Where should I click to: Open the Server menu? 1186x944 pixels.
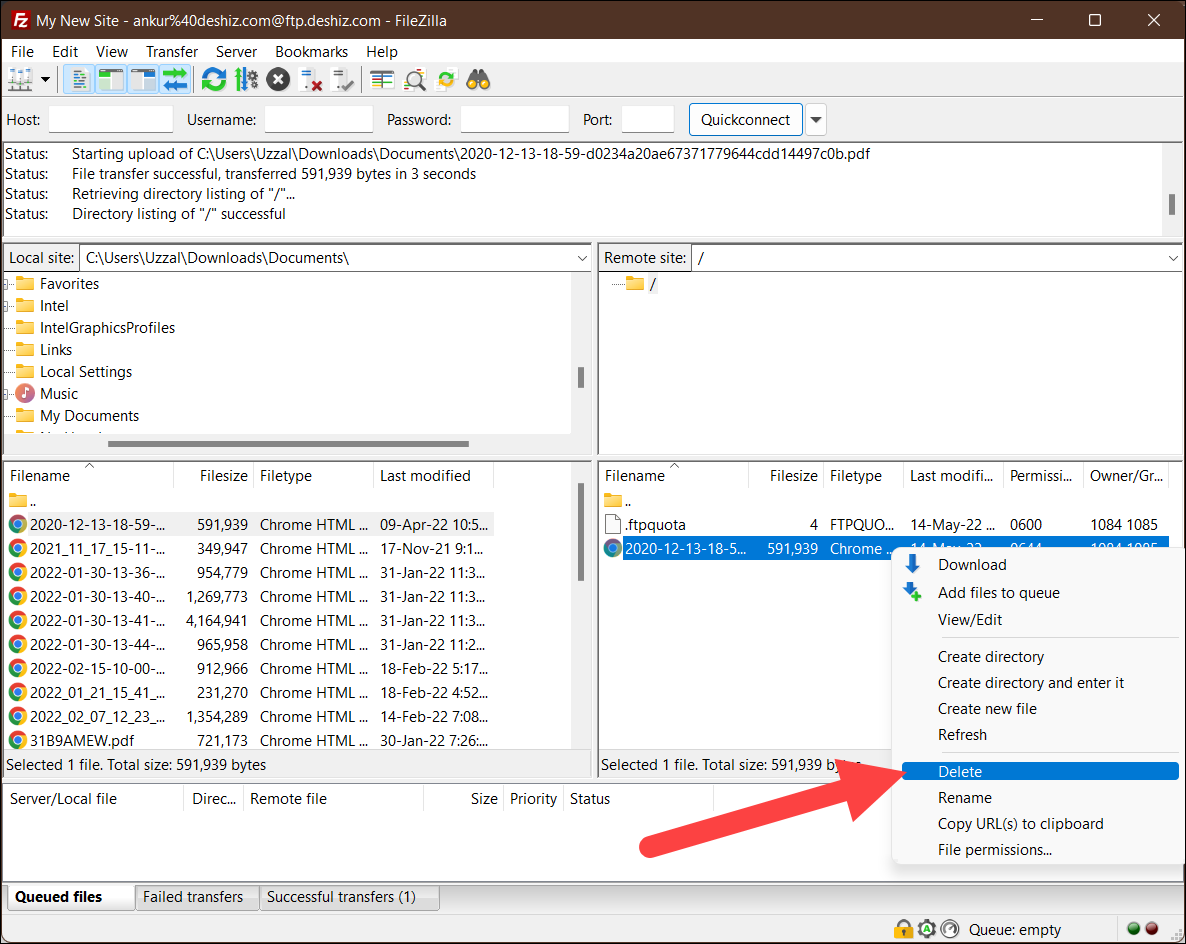(x=236, y=51)
